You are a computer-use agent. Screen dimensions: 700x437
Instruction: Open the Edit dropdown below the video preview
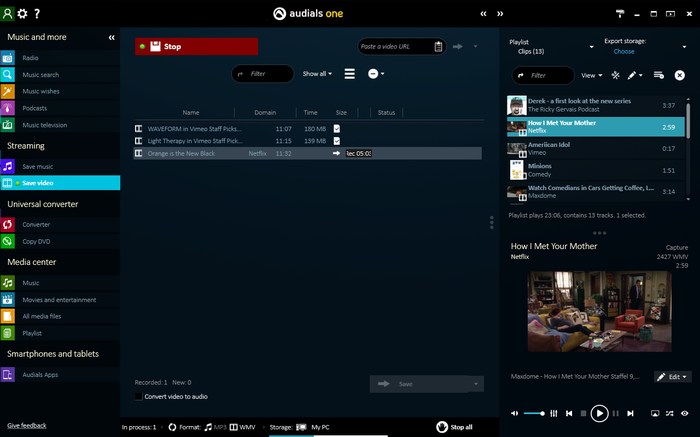[x=672, y=377]
